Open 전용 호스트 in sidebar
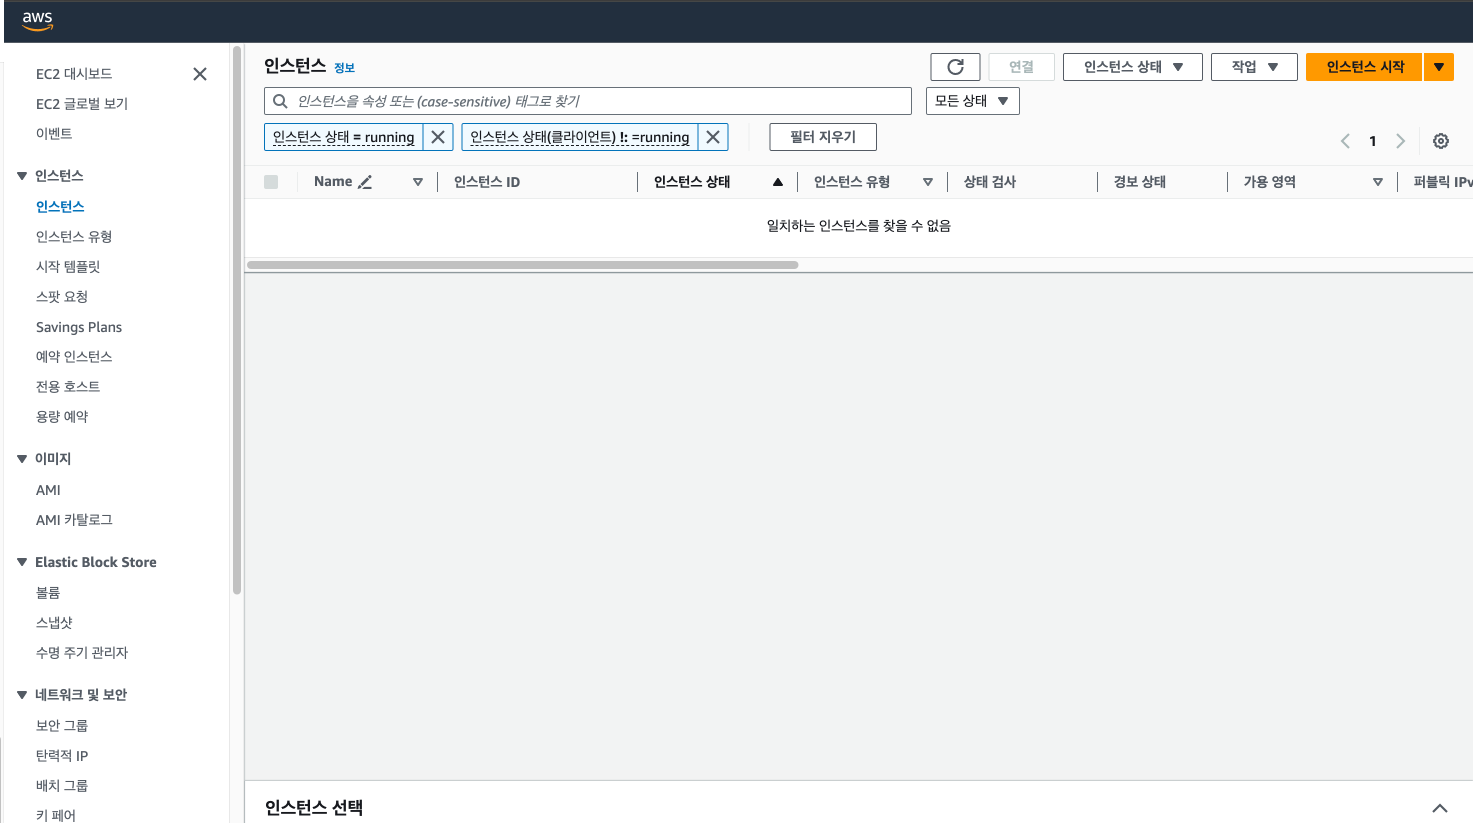The image size is (1473, 823). [x=68, y=387]
